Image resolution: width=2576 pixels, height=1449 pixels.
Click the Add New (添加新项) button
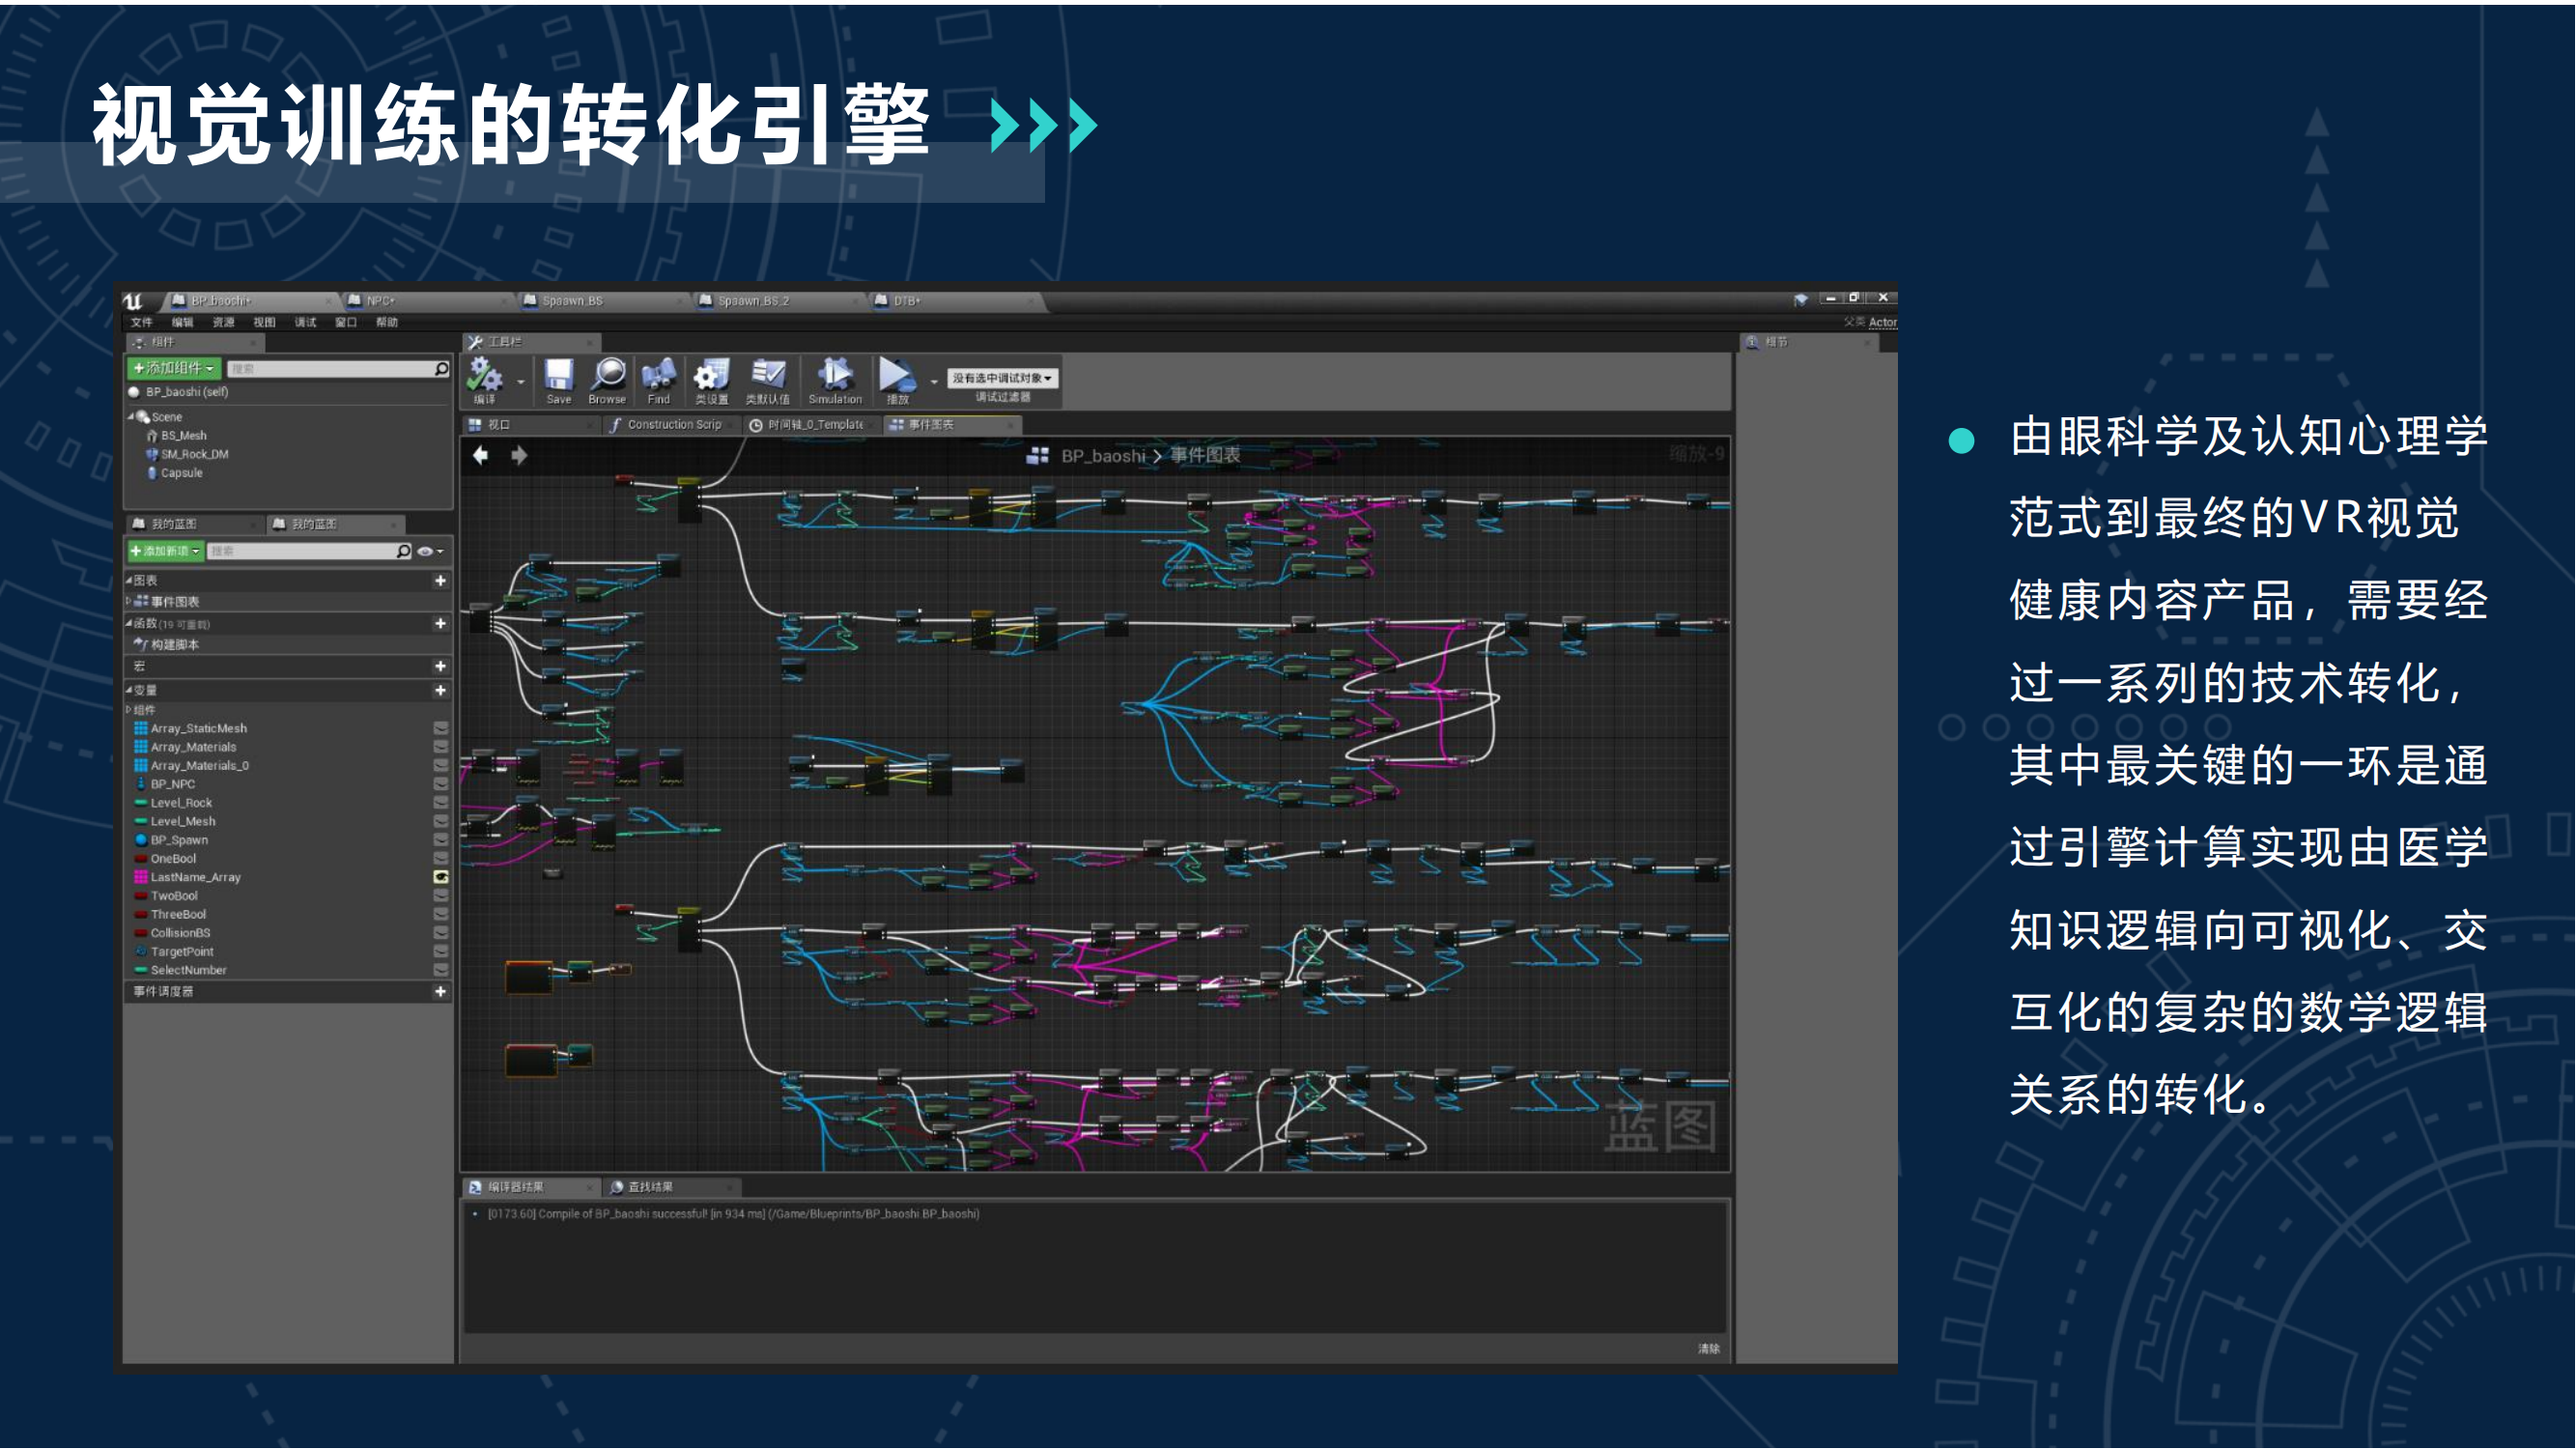coord(166,551)
